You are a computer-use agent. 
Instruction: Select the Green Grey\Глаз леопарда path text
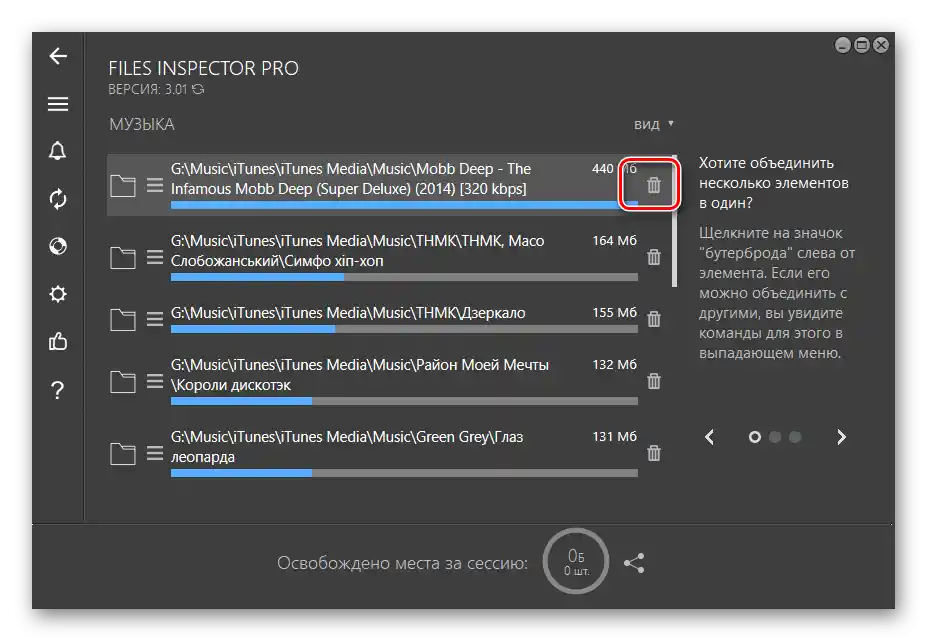tap(347, 447)
